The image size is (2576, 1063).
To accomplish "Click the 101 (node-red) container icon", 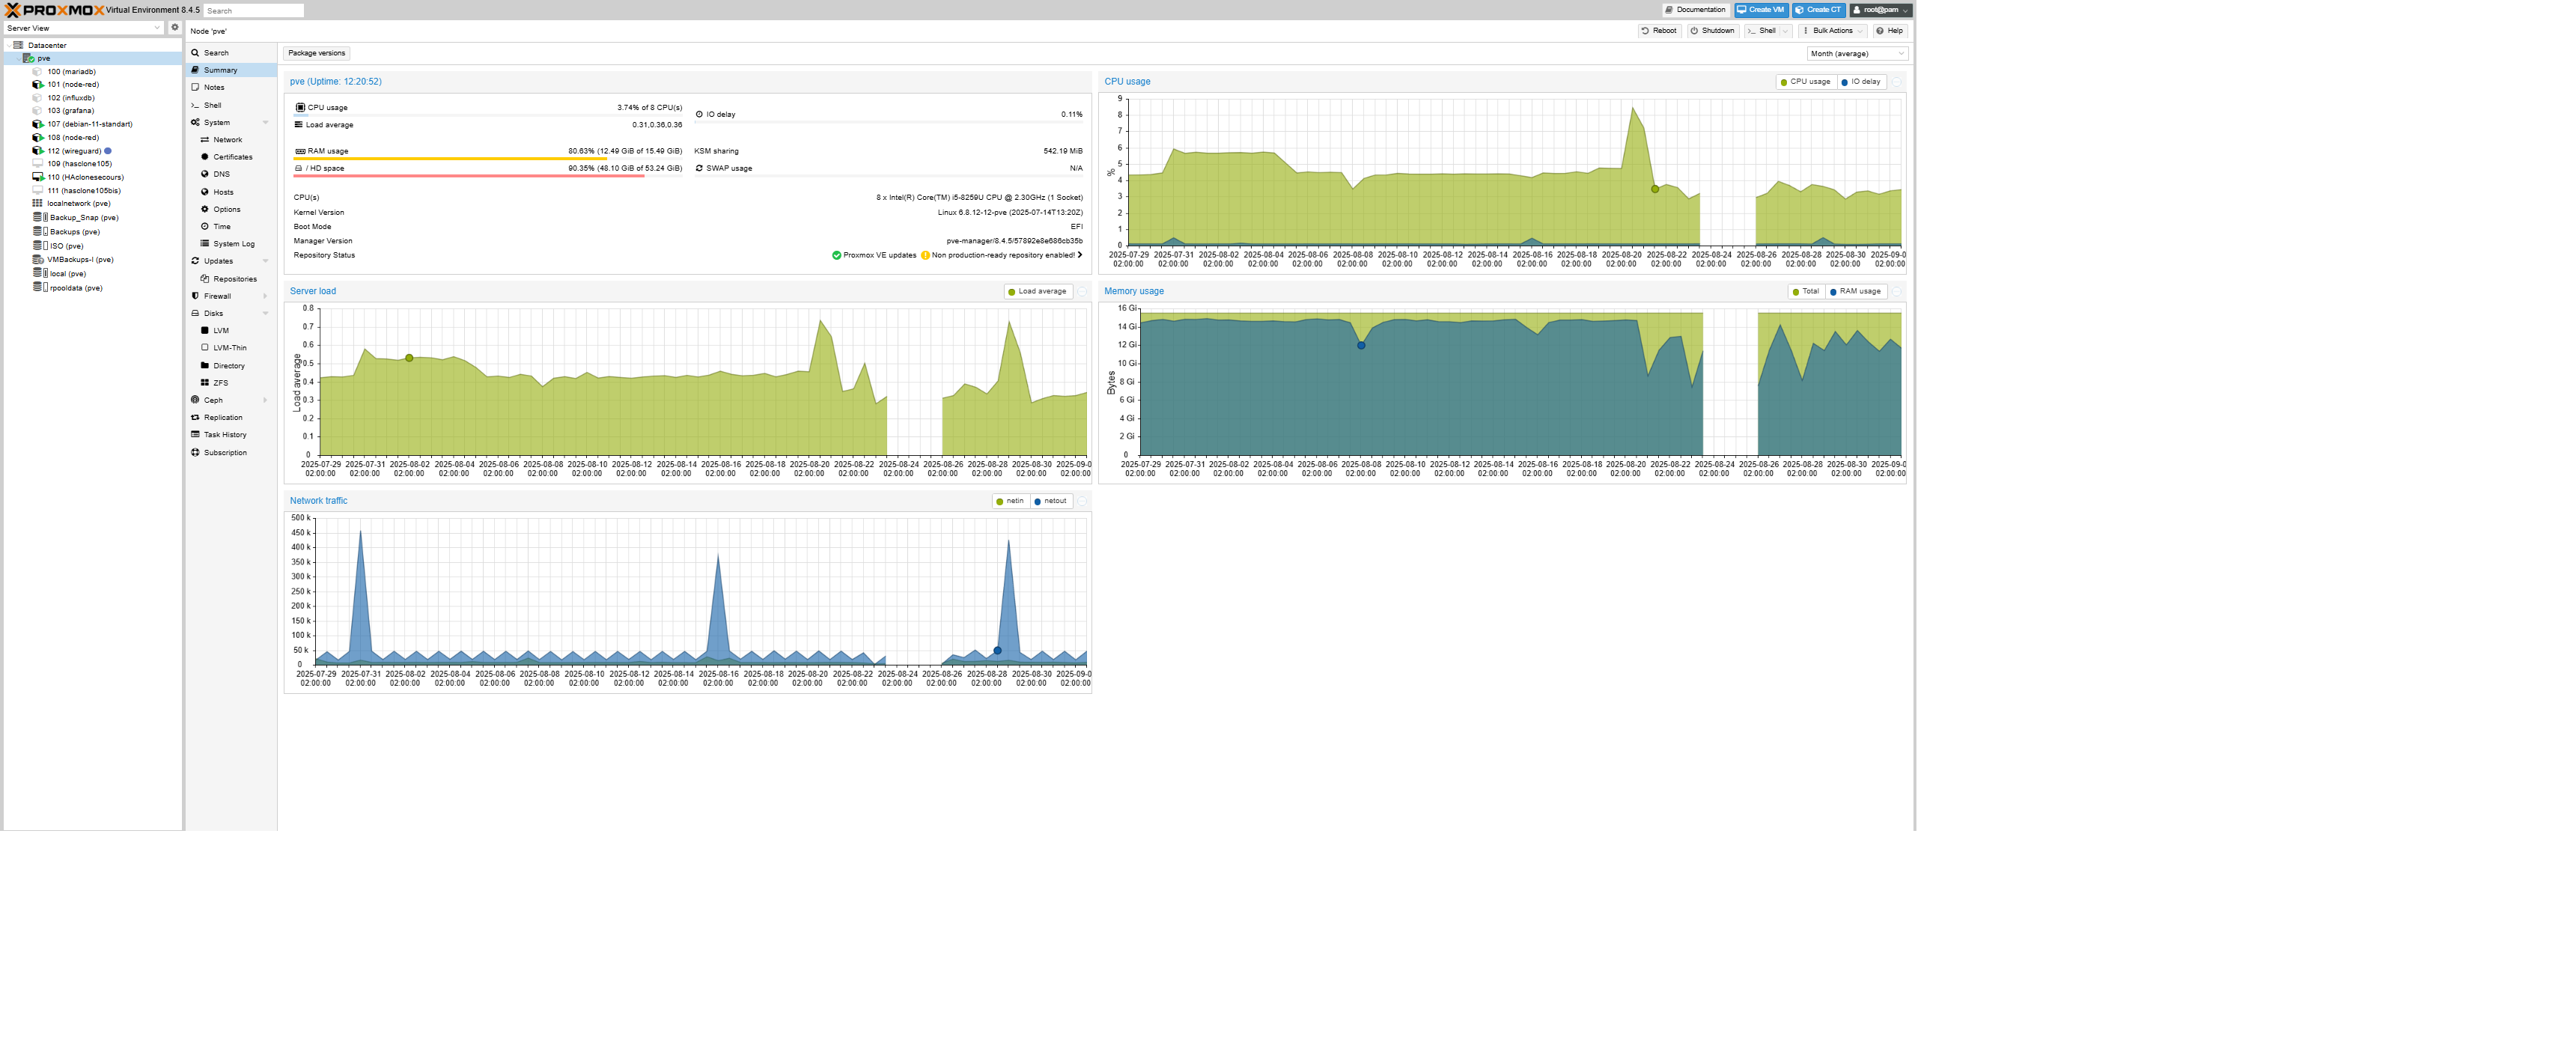I will [x=37, y=85].
